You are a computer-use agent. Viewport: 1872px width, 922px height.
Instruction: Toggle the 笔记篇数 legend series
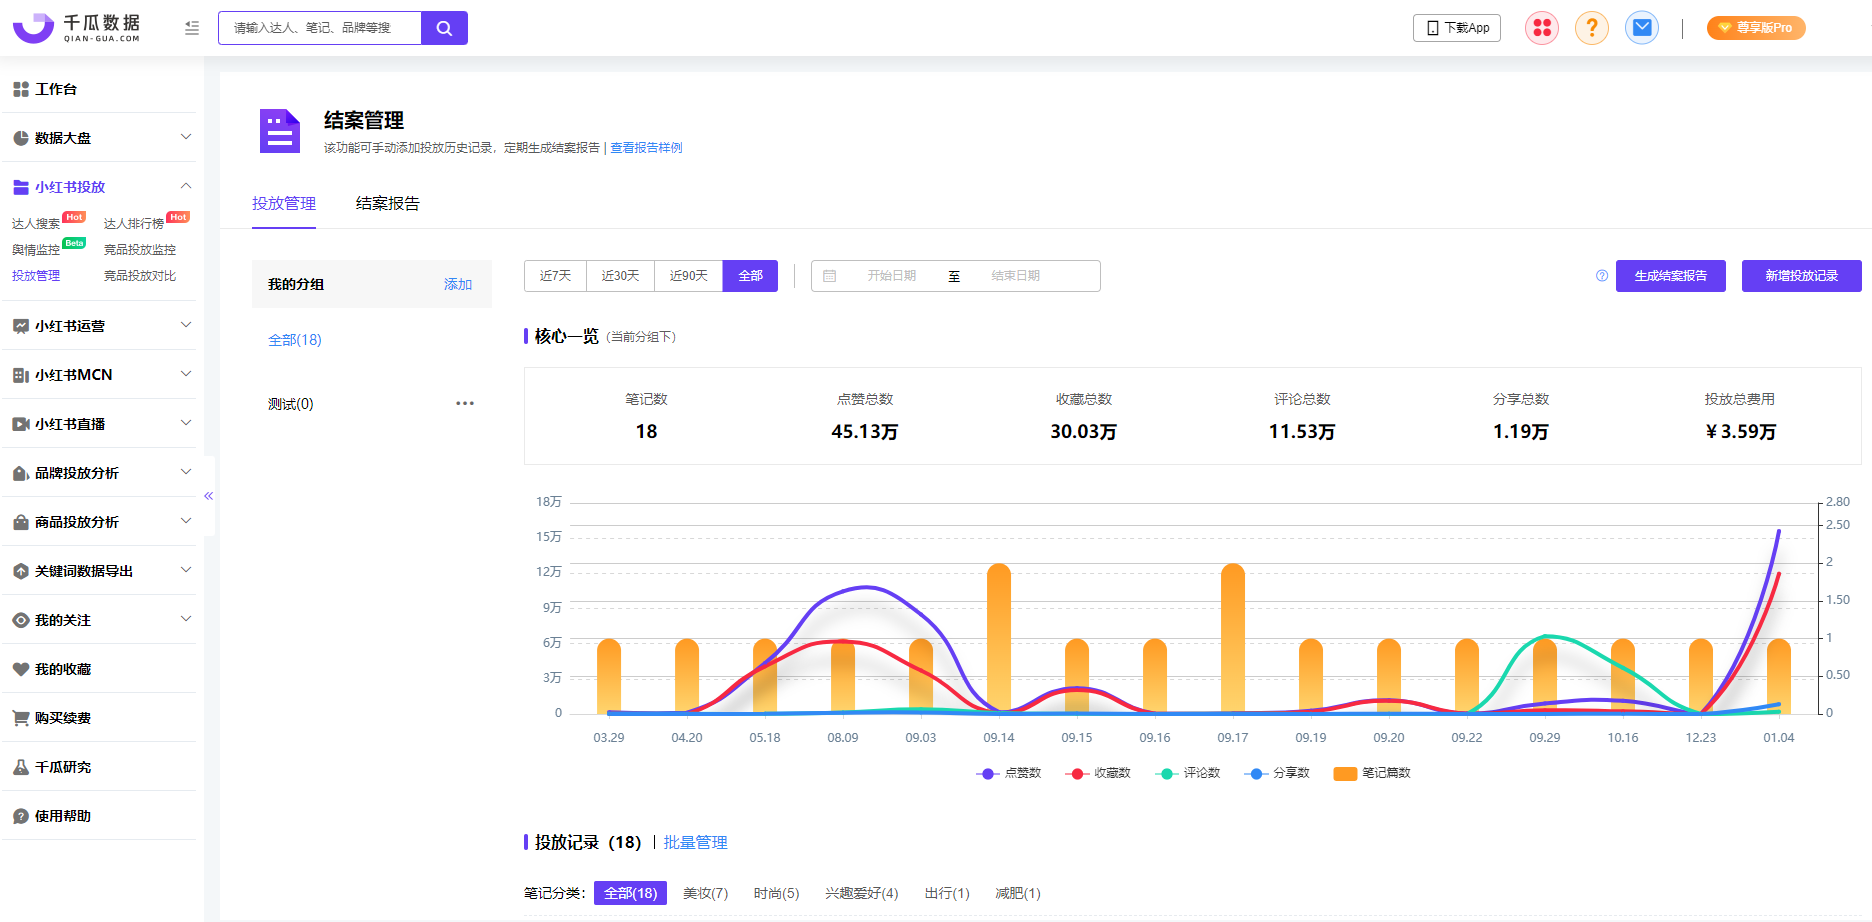pos(1372,773)
